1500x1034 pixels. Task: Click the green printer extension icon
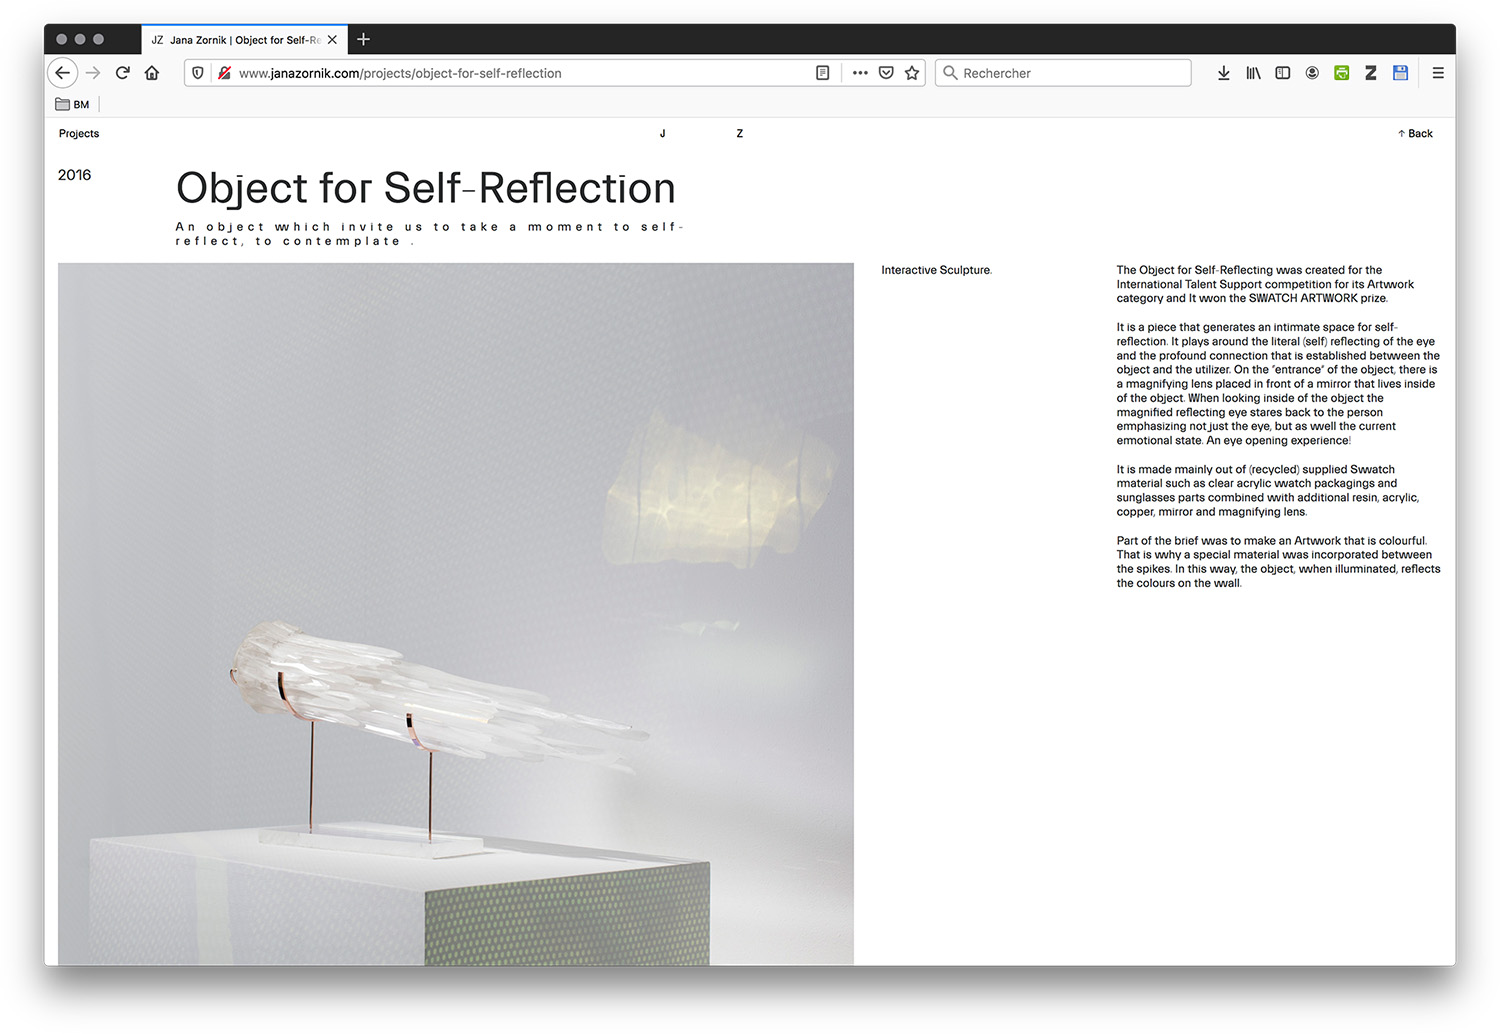(x=1342, y=73)
